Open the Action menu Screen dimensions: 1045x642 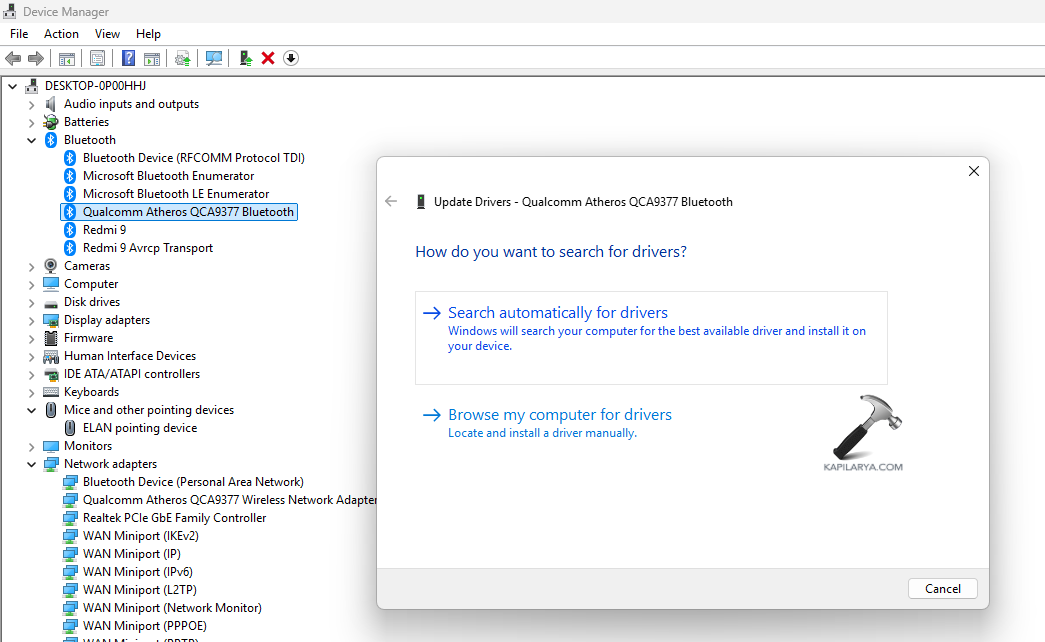pos(61,34)
